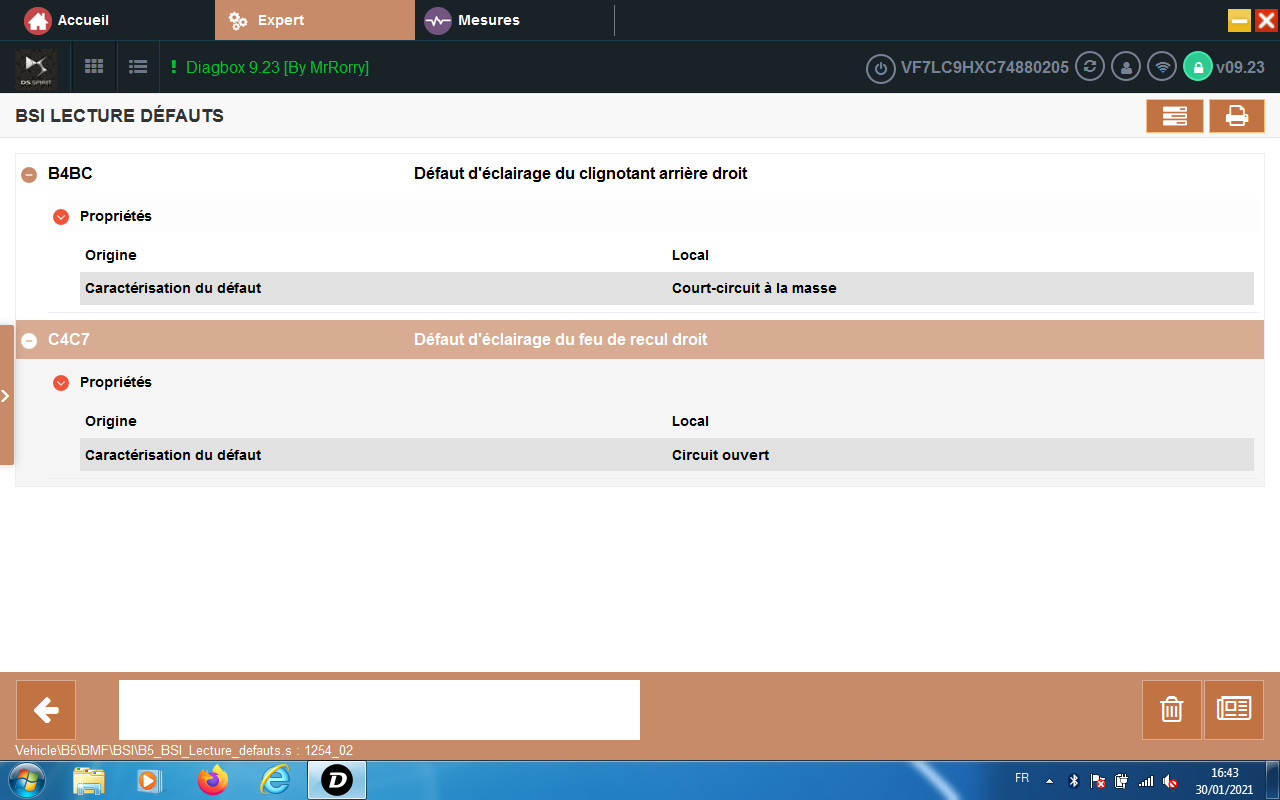Launch Firefox from the taskbar
The width and height of the screenshot is (1280, 800).
[x=212, y=780]
